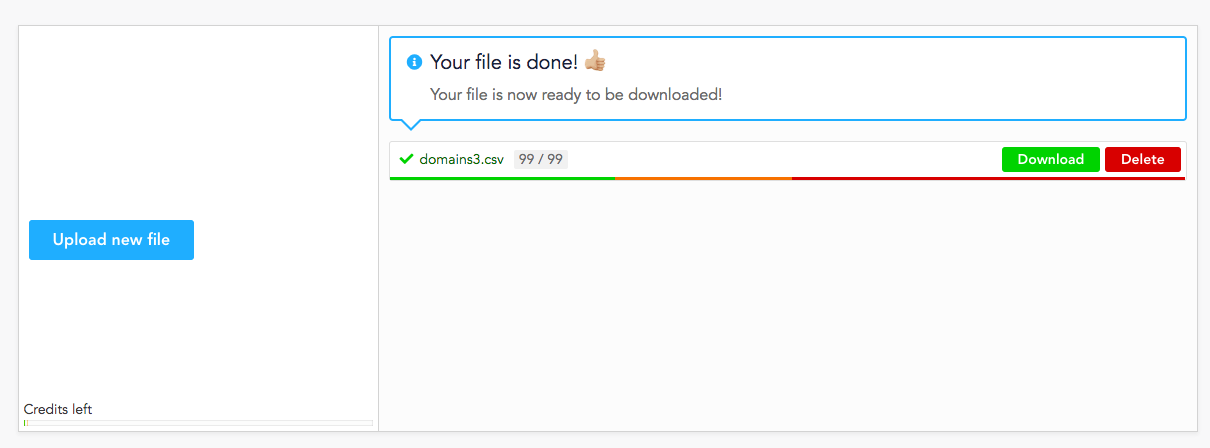The width and height of the screenshot is (1210, 448).
Task: Click the ready to be downloaded message
Action: point(576,94)
